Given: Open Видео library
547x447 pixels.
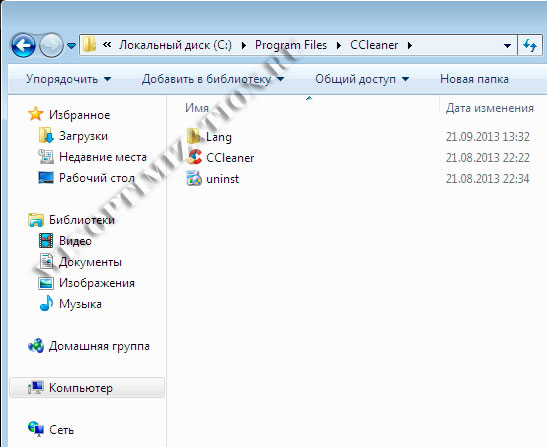Looking at the screenshot, I should [75, 241].
